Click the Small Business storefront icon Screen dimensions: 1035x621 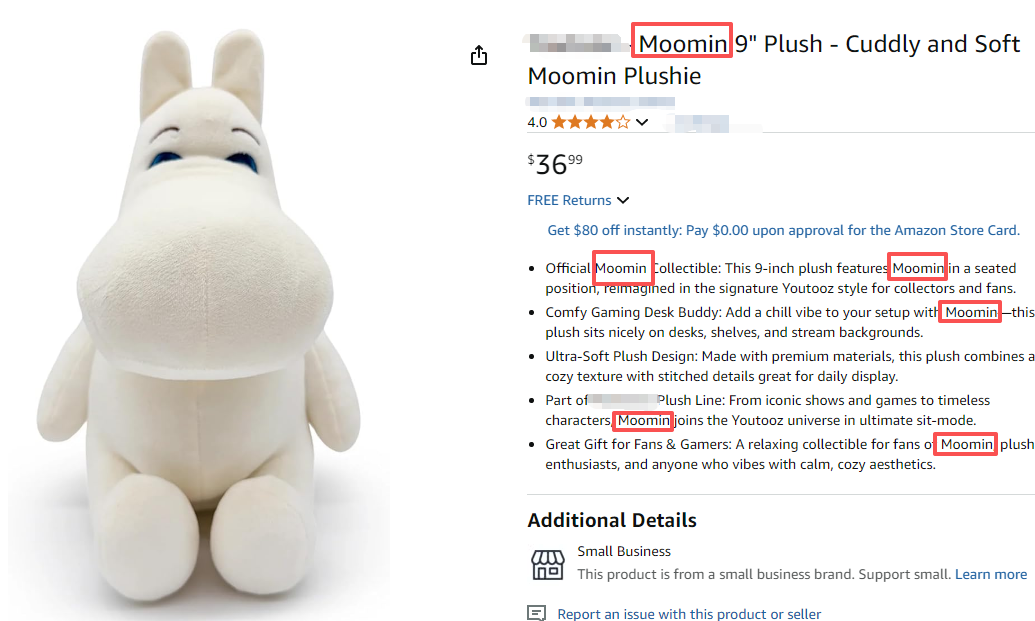tap(548, 564)
